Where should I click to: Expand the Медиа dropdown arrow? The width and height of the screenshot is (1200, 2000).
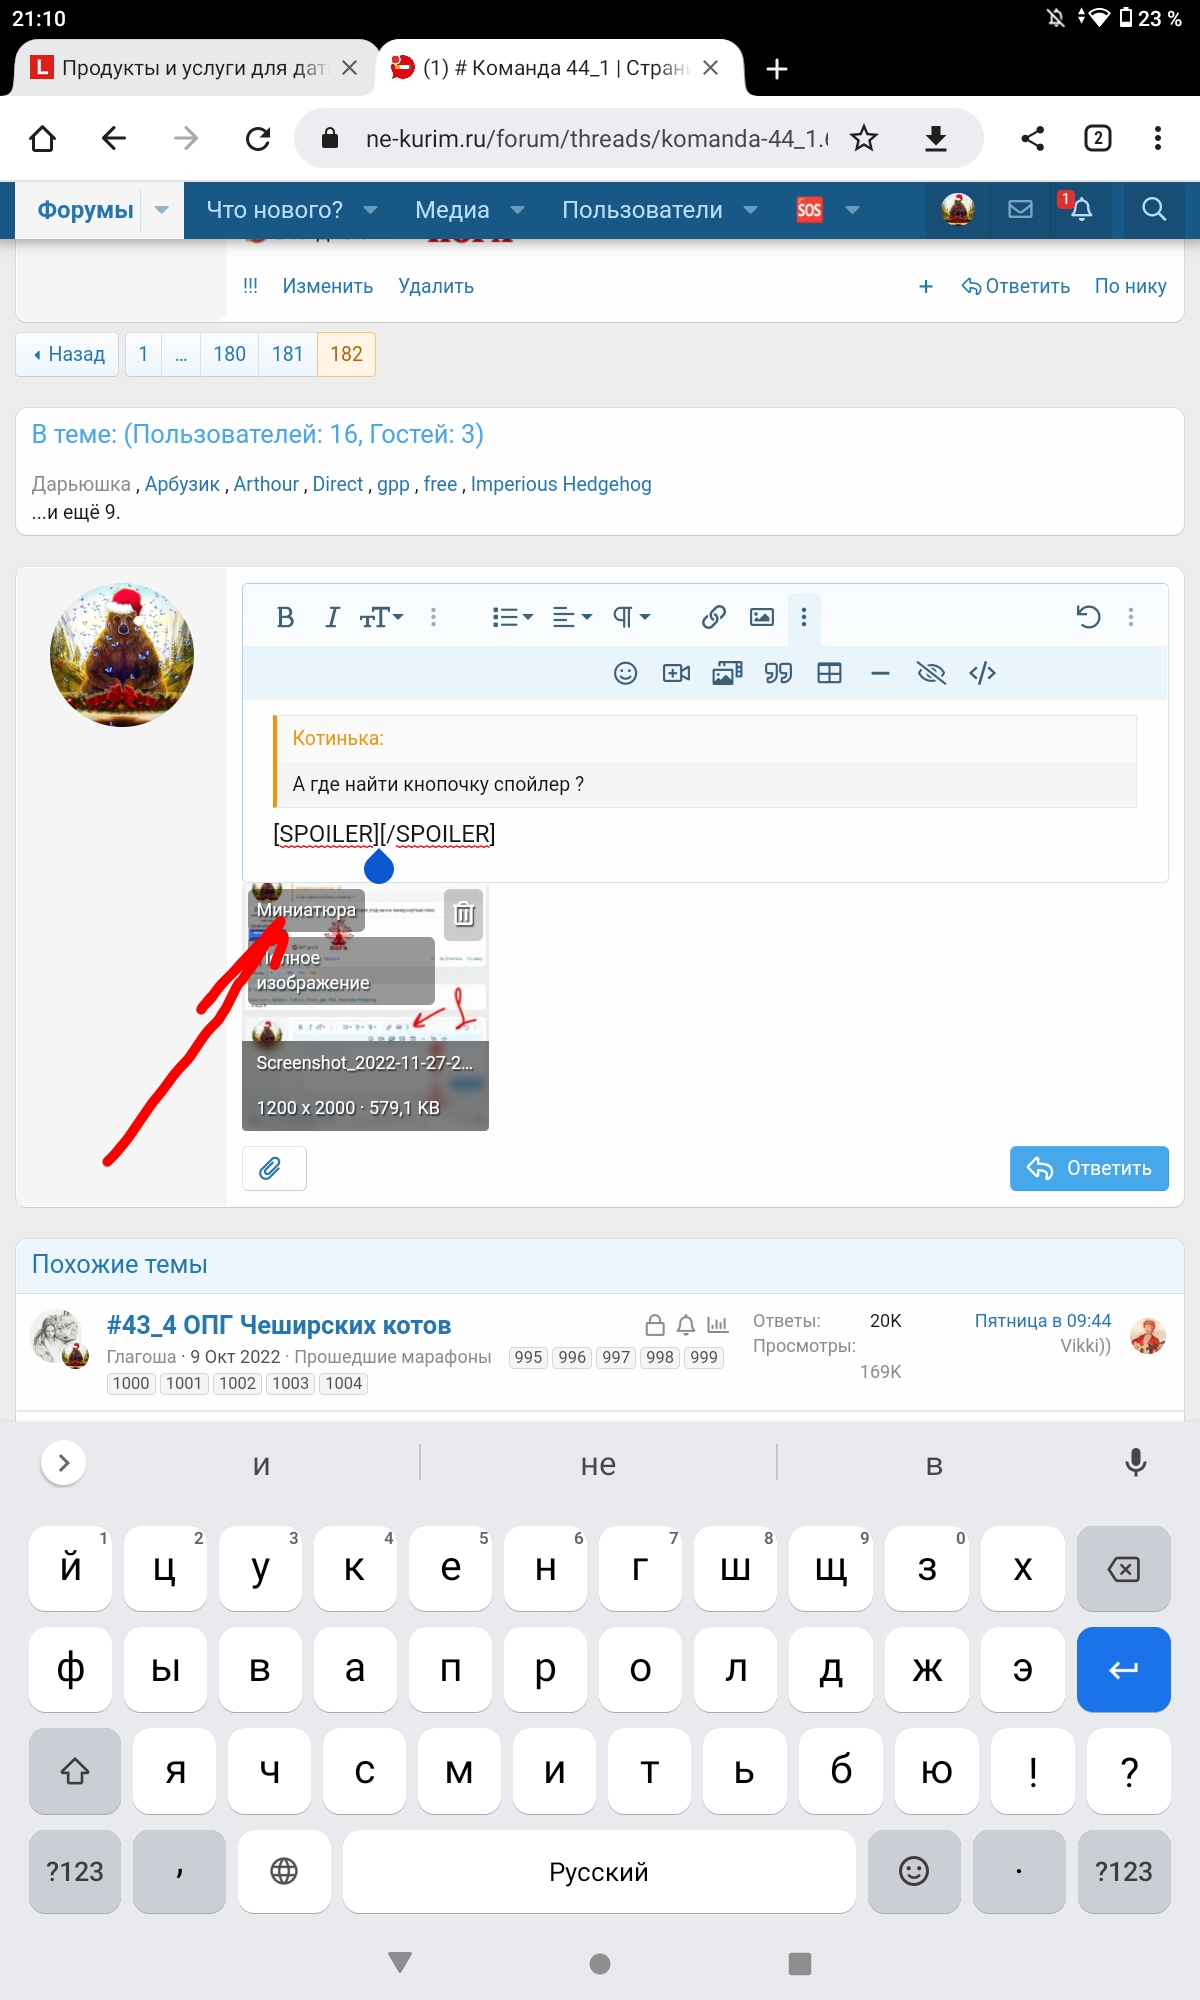(518, 210)
